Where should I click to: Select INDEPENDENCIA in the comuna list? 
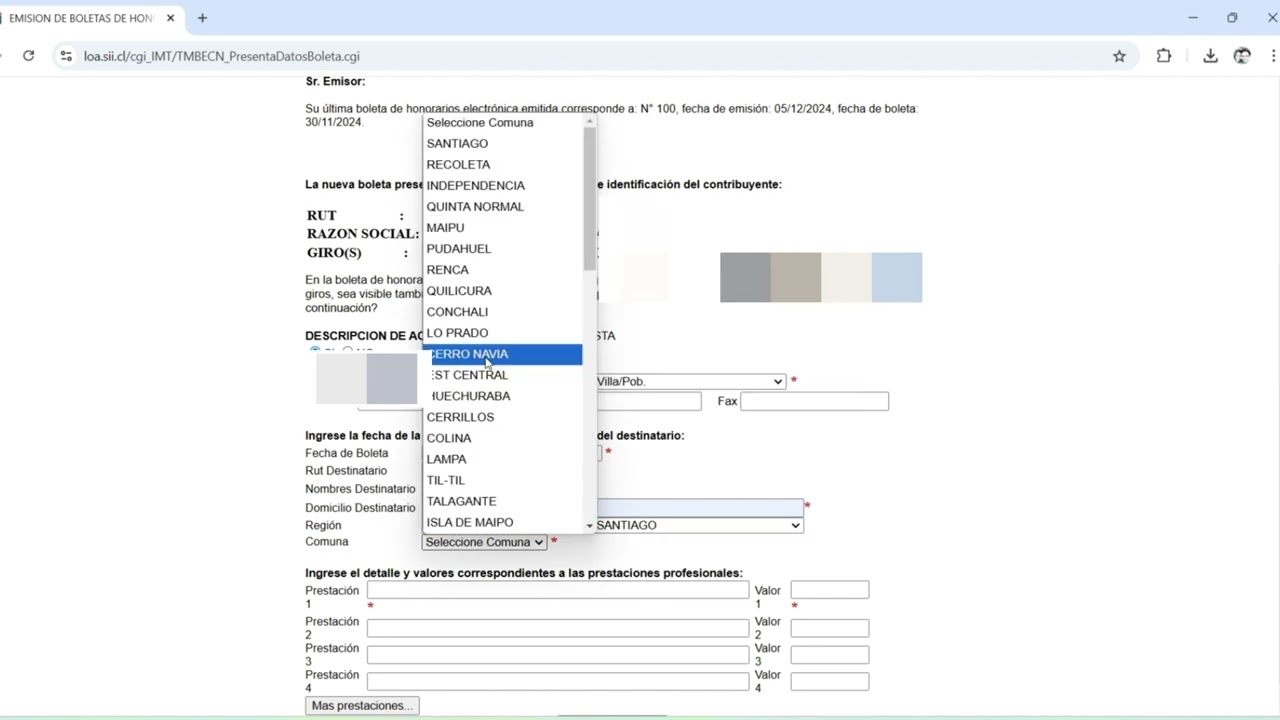pyautogui.click(x=503, y=185)
